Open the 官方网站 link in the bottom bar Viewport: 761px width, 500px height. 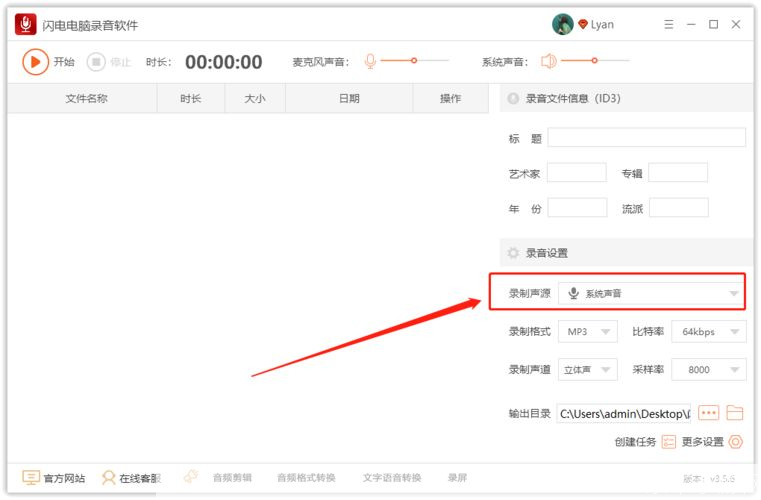click(54, 478)
